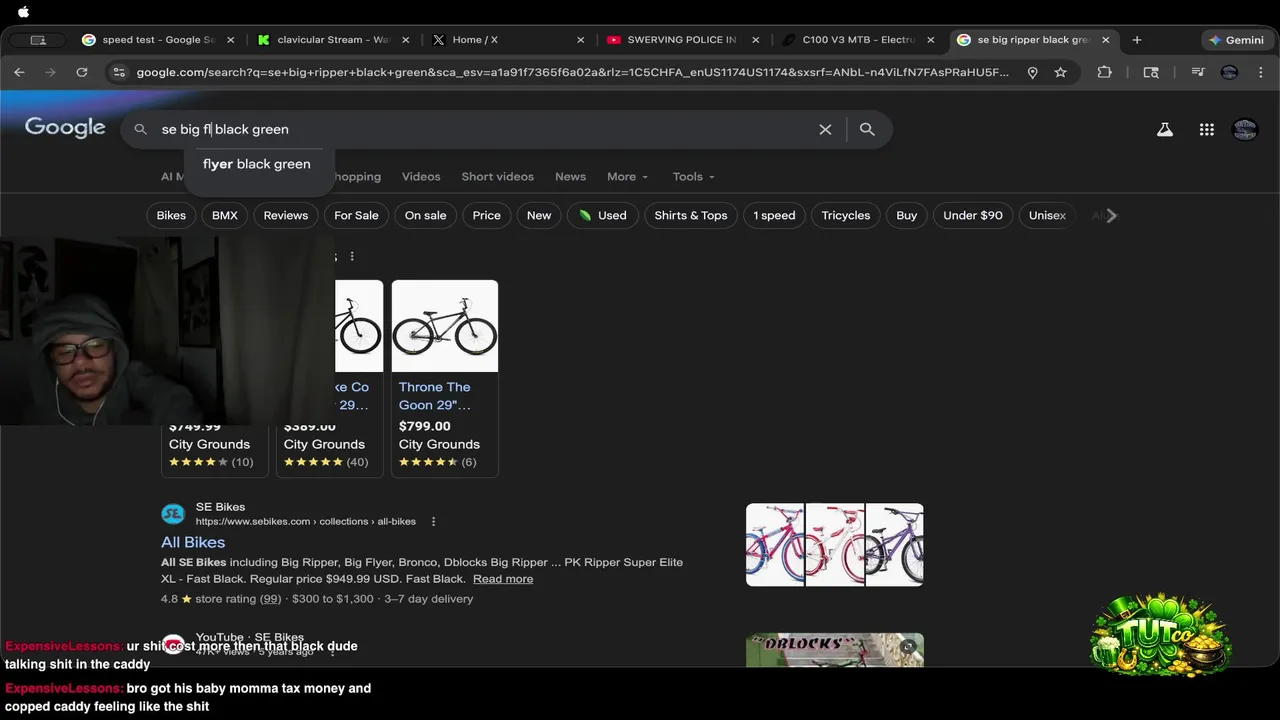The height and width of the screenshot is (720, 1280).
Task: Select the Tricycles filter chip
Action: pos(846,215)
